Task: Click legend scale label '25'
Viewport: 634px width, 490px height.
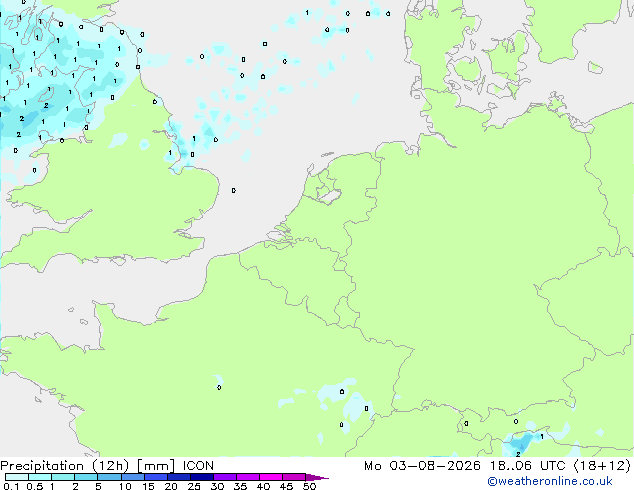Action: click(194, 486)
